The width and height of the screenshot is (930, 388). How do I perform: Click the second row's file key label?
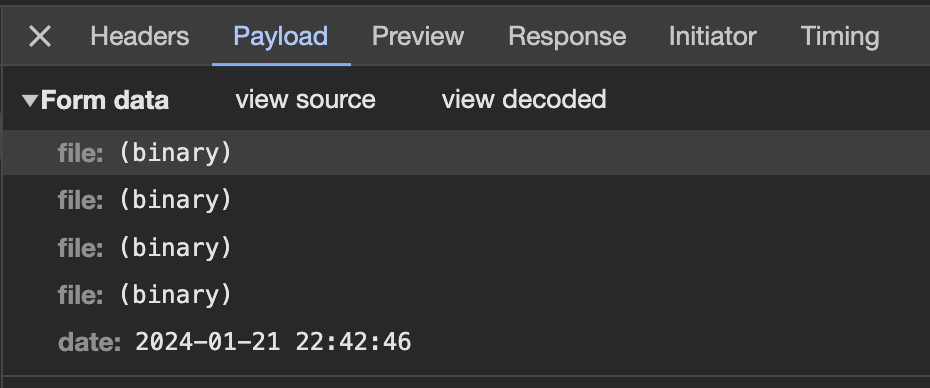(81, 200)
